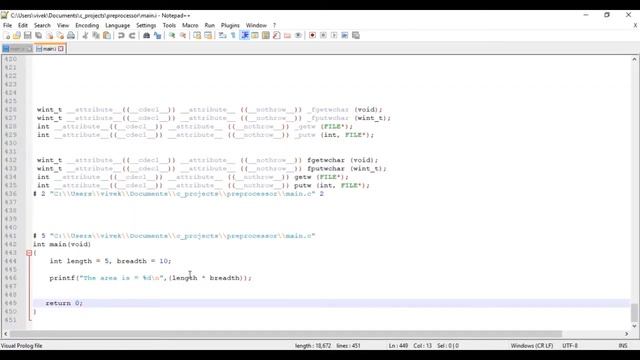Save the current file via toolbar
640x360 pixels.
point(27,36)
